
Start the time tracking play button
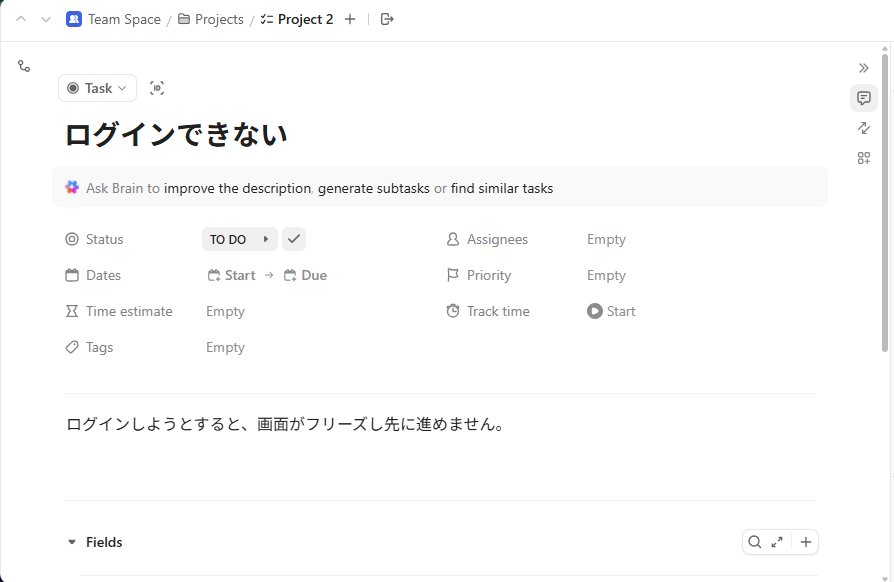[595, 311]
